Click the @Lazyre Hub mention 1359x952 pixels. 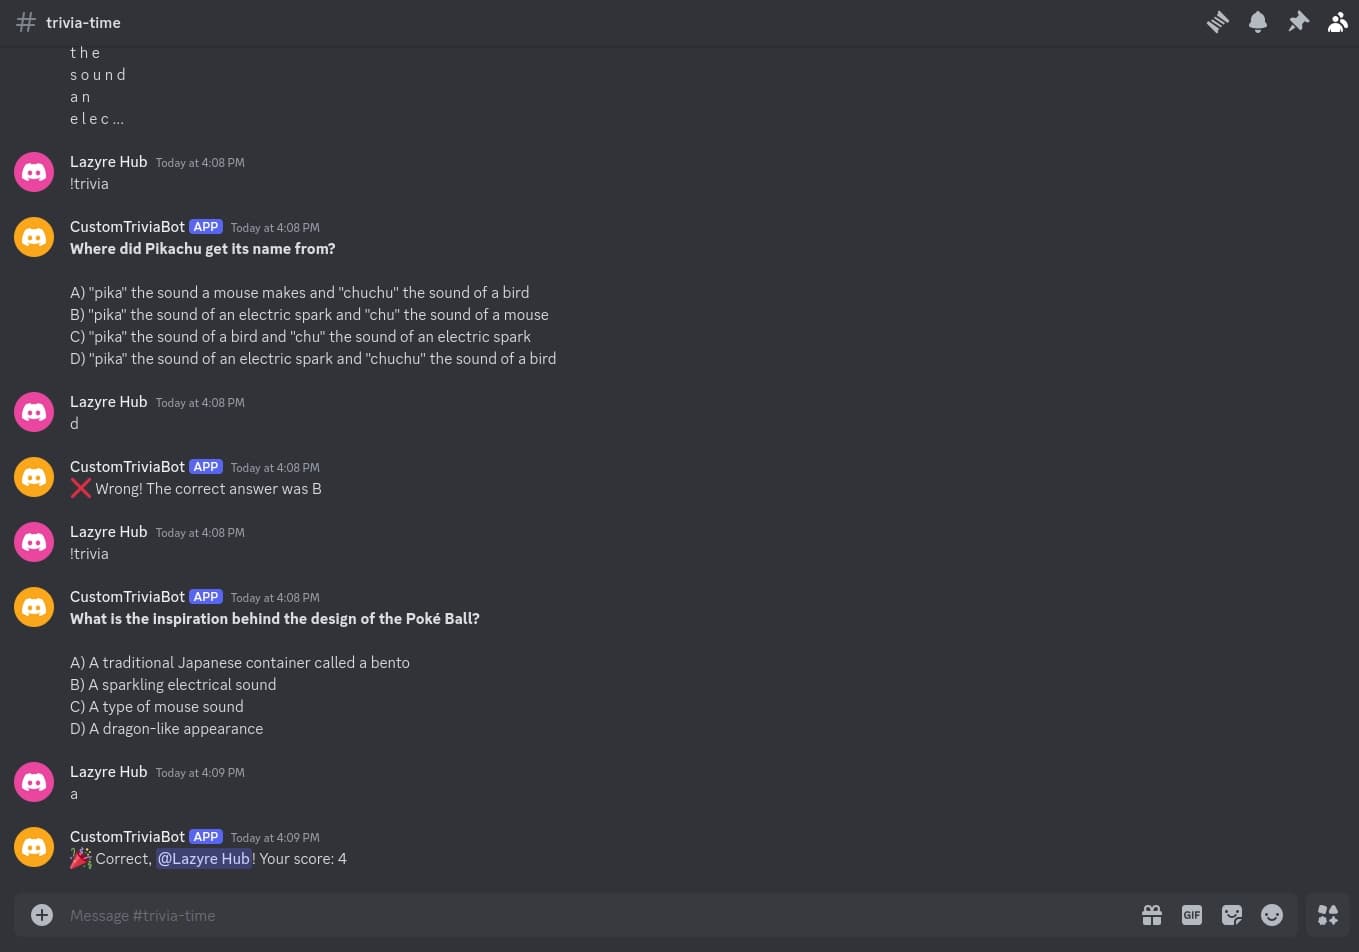coord(203,858)
